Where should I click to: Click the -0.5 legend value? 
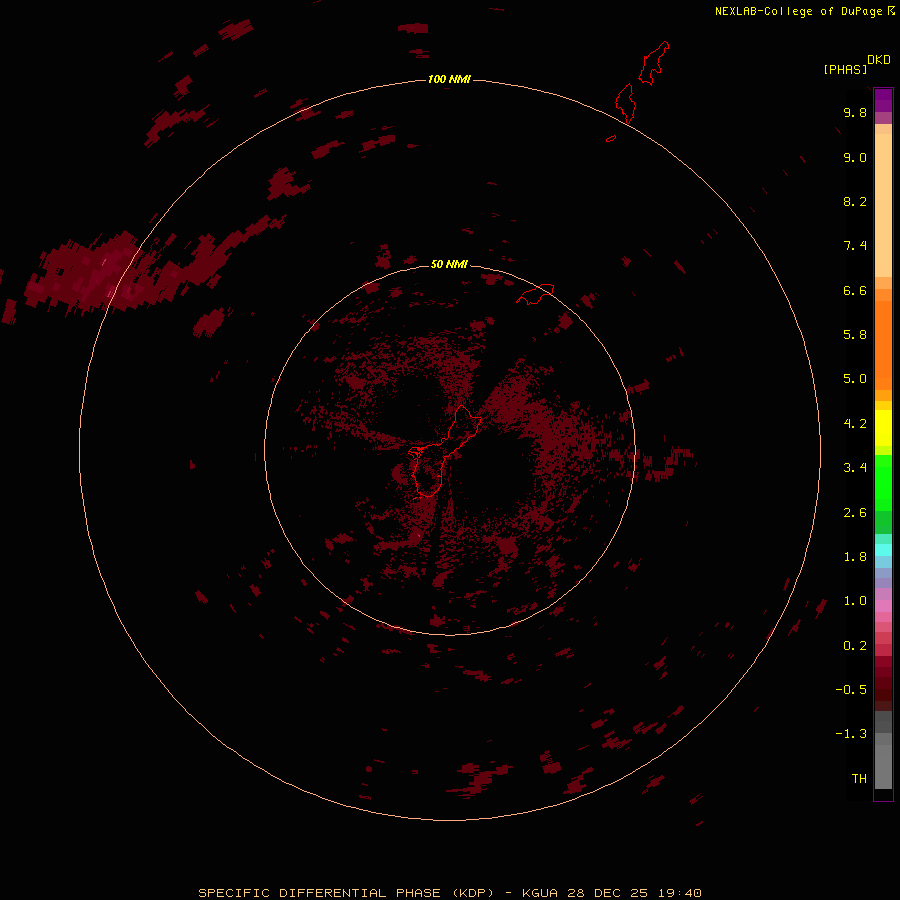[x=851, y=690]
